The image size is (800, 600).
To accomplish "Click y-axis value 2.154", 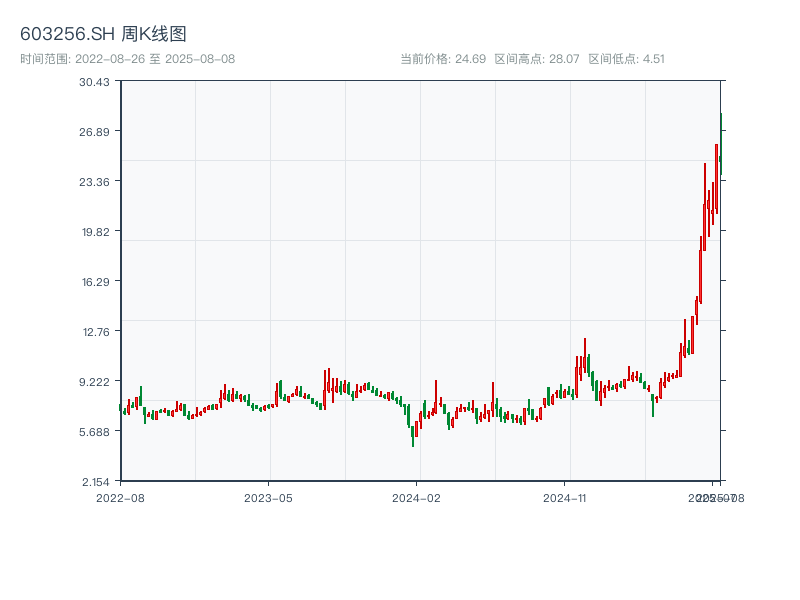I will tap(95, 482).
